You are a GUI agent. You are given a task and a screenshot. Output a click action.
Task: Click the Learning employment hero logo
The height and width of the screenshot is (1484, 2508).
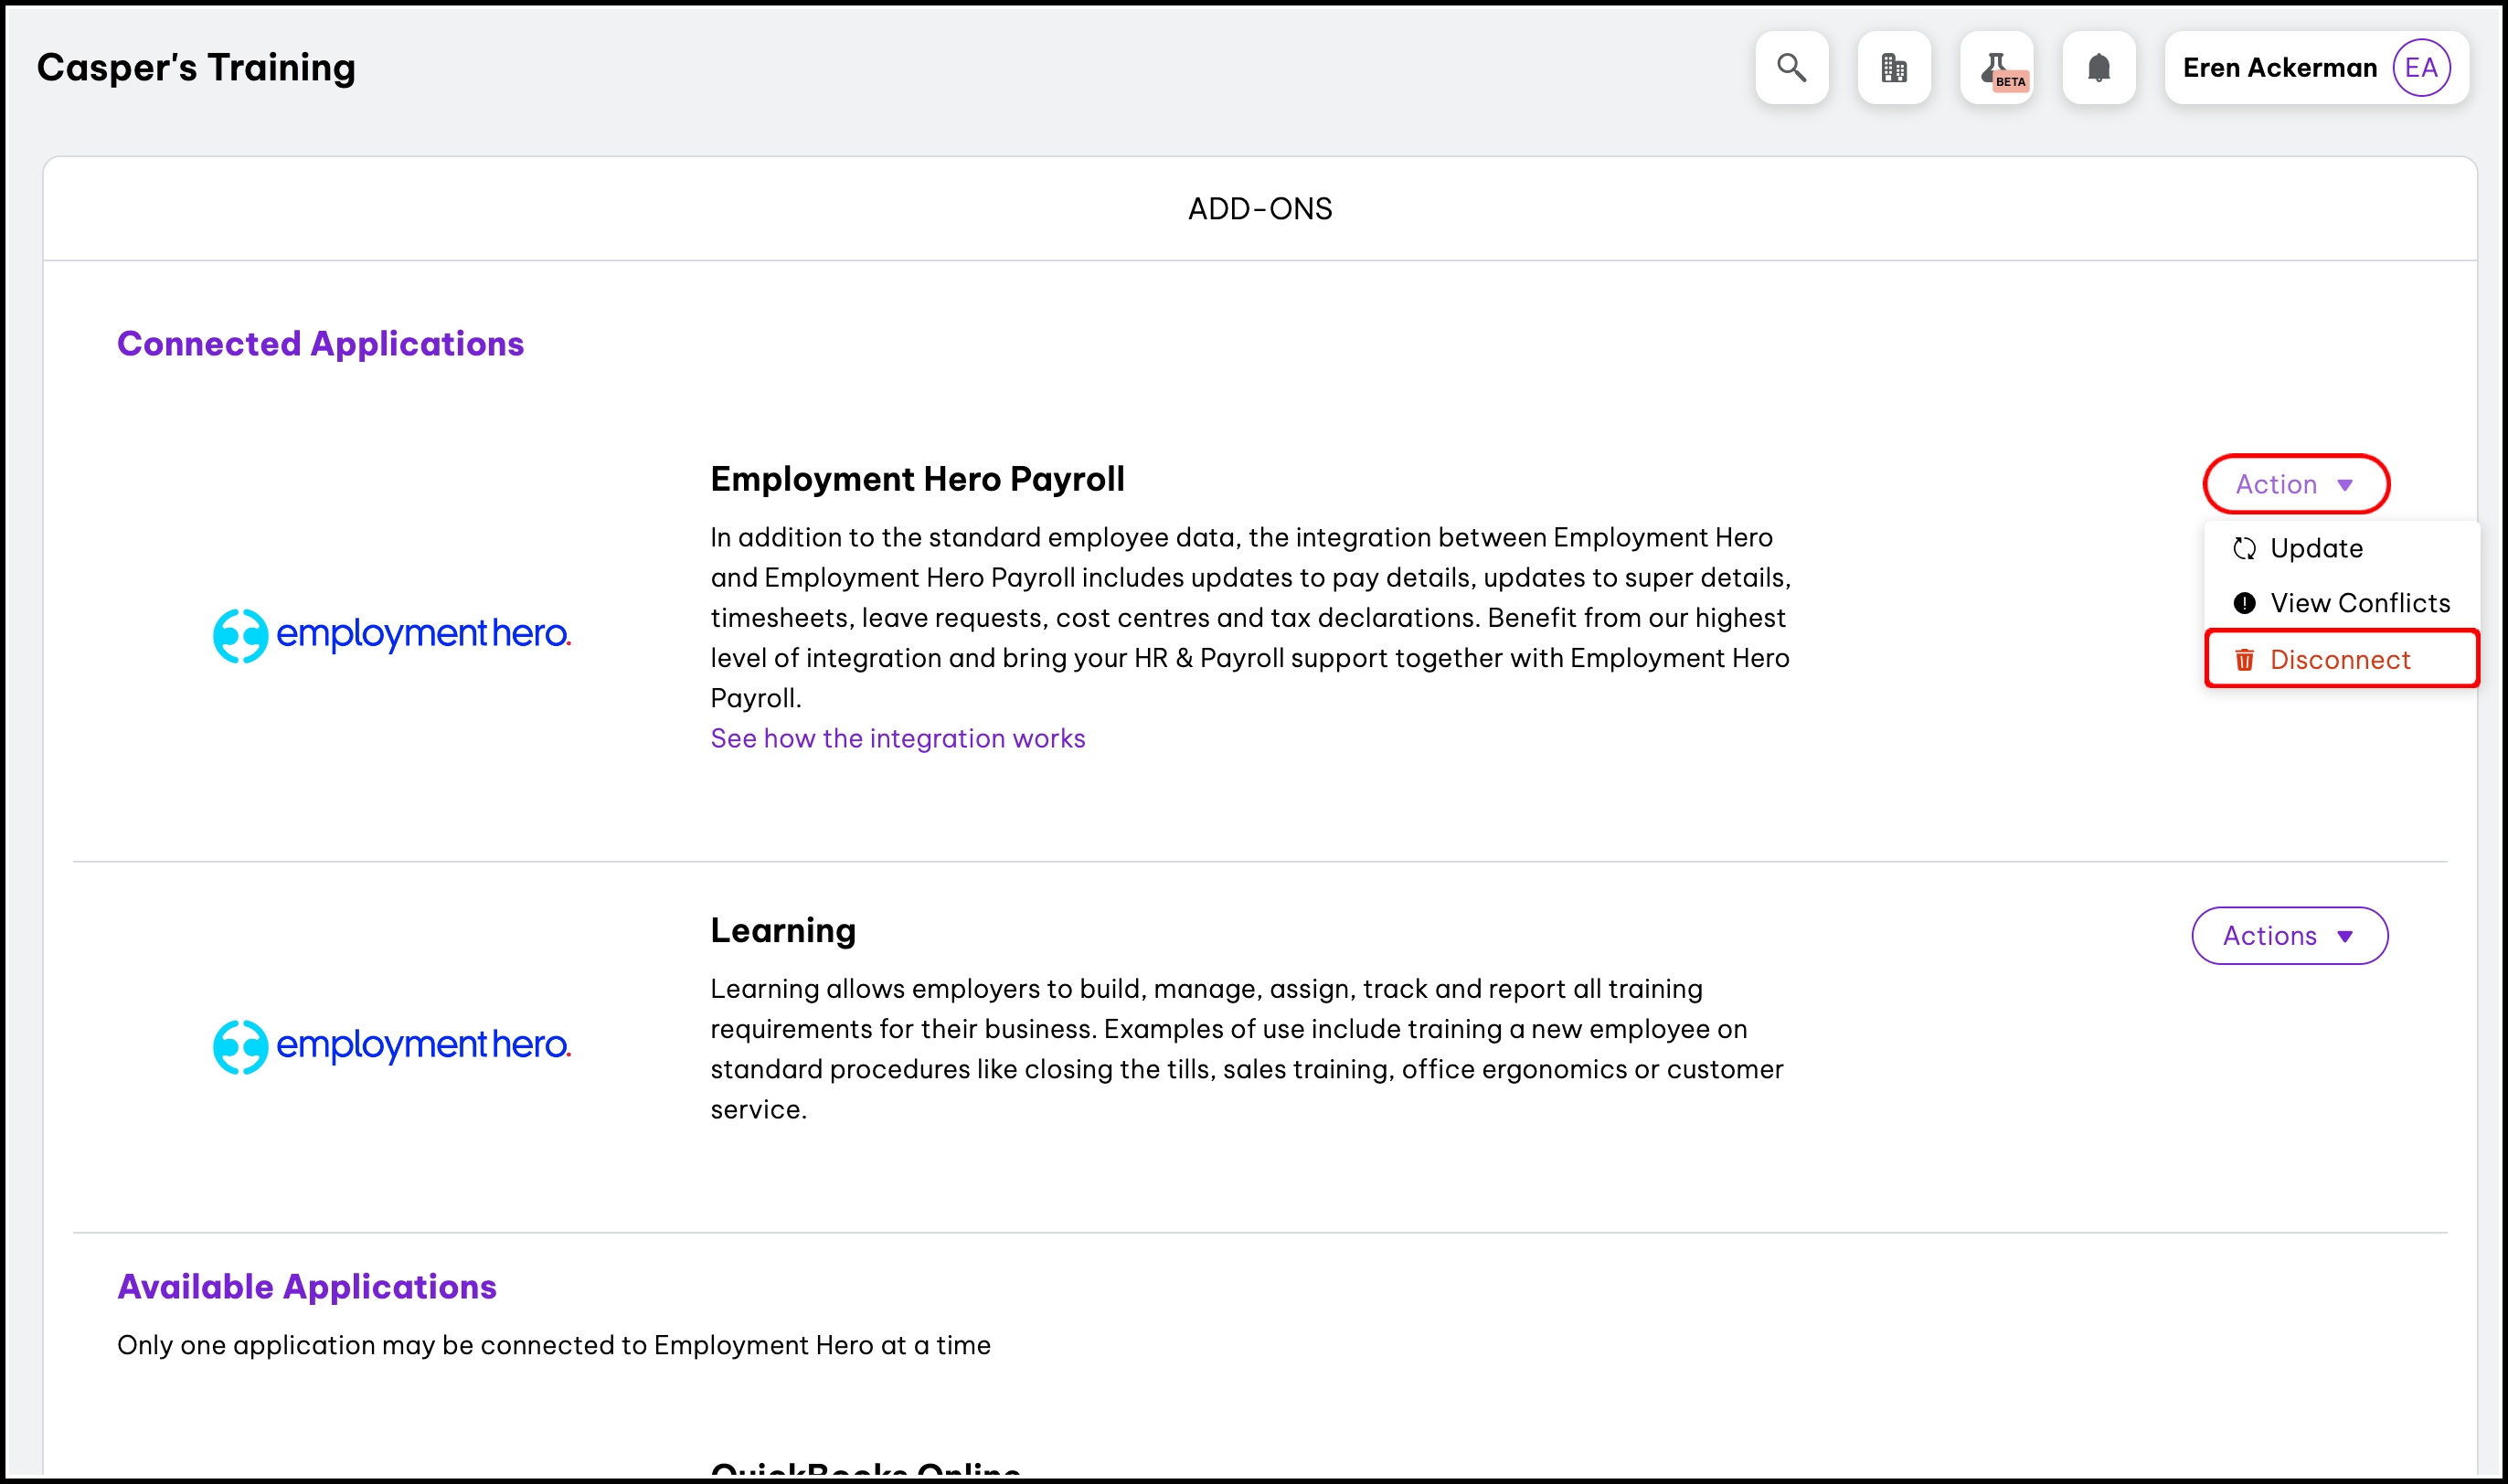[391, 1046]
